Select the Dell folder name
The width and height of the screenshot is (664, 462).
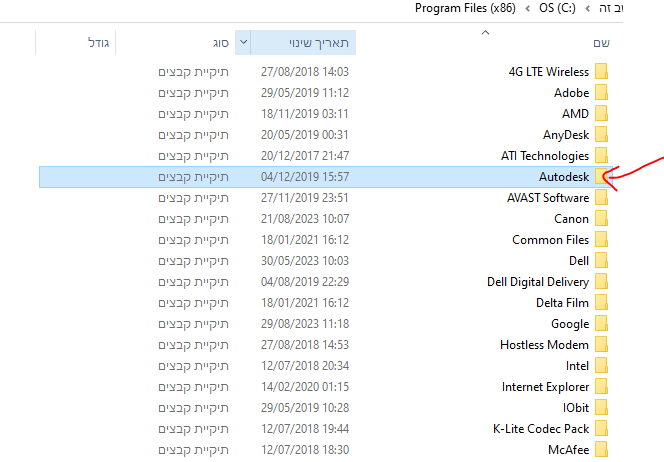(579, 260)
